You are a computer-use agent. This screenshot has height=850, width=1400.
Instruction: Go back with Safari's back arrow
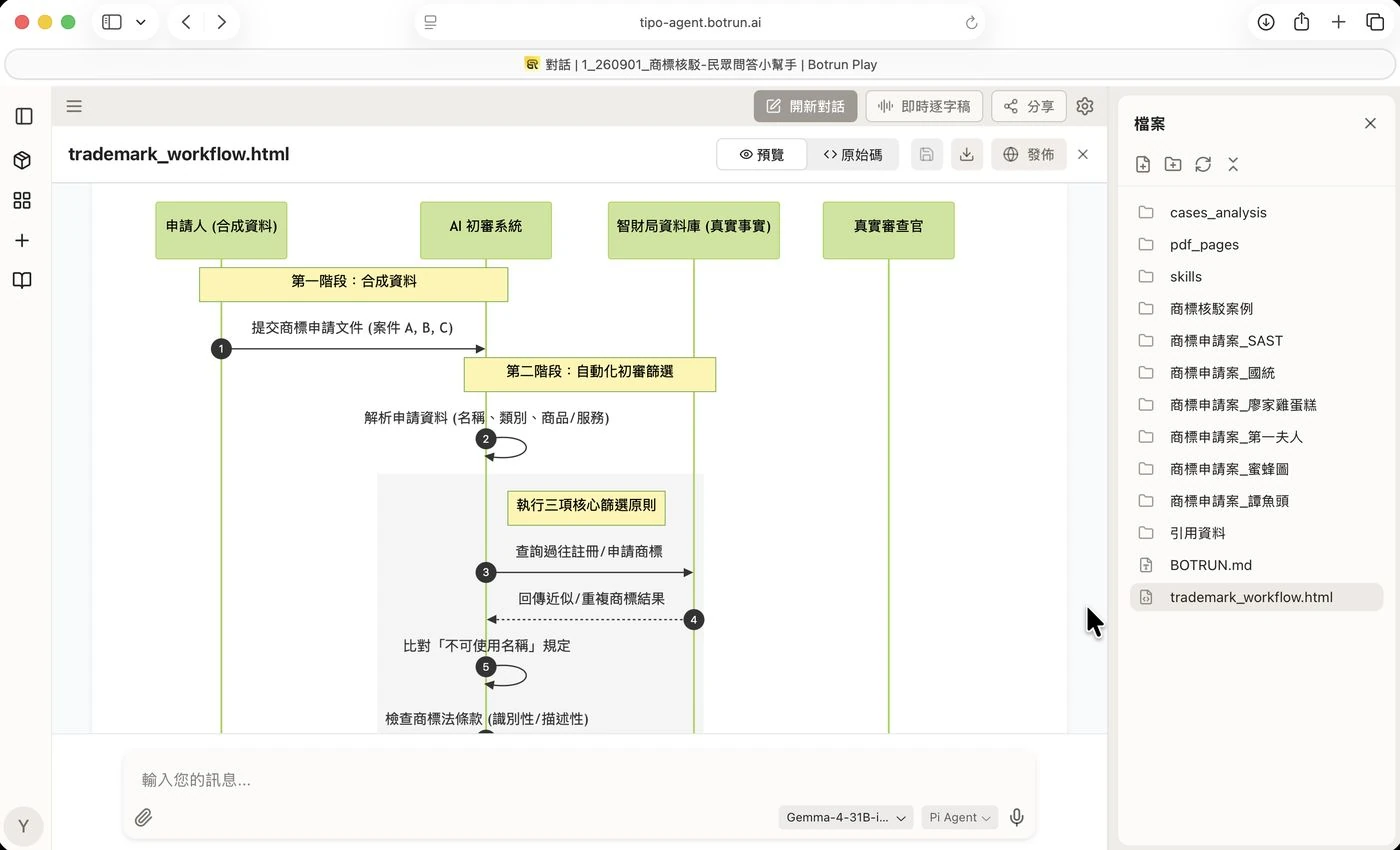point(186,22)
